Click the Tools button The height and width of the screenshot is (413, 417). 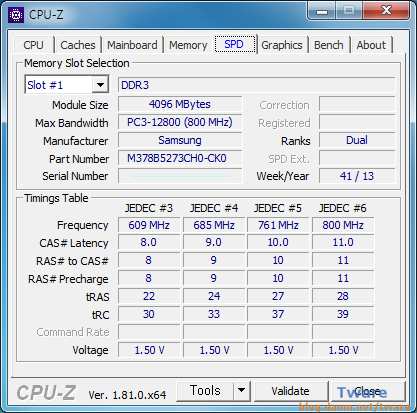pyautogui.click(x=205, y=390)
